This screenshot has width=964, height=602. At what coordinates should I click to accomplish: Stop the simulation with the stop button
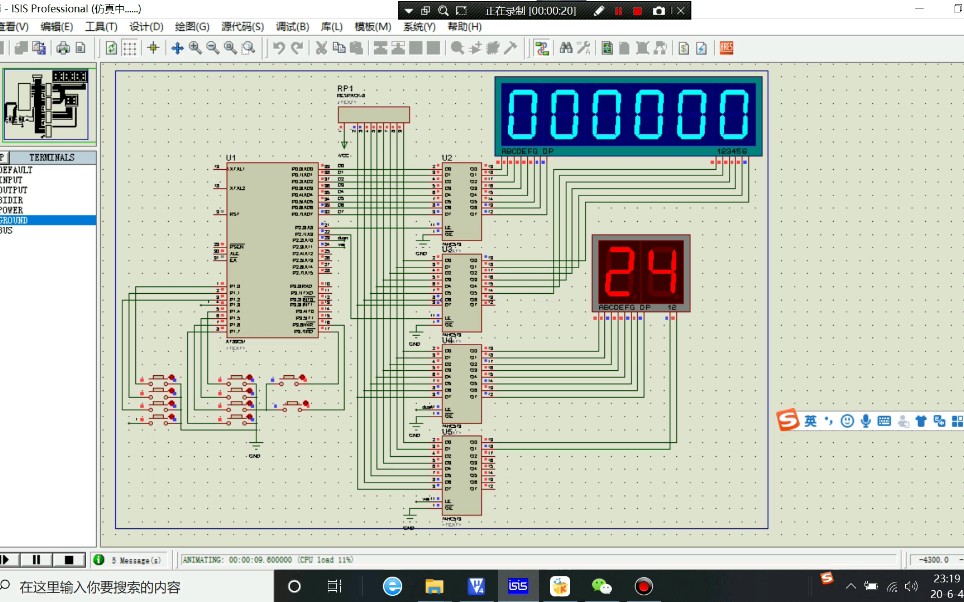[x=68, y=560]
